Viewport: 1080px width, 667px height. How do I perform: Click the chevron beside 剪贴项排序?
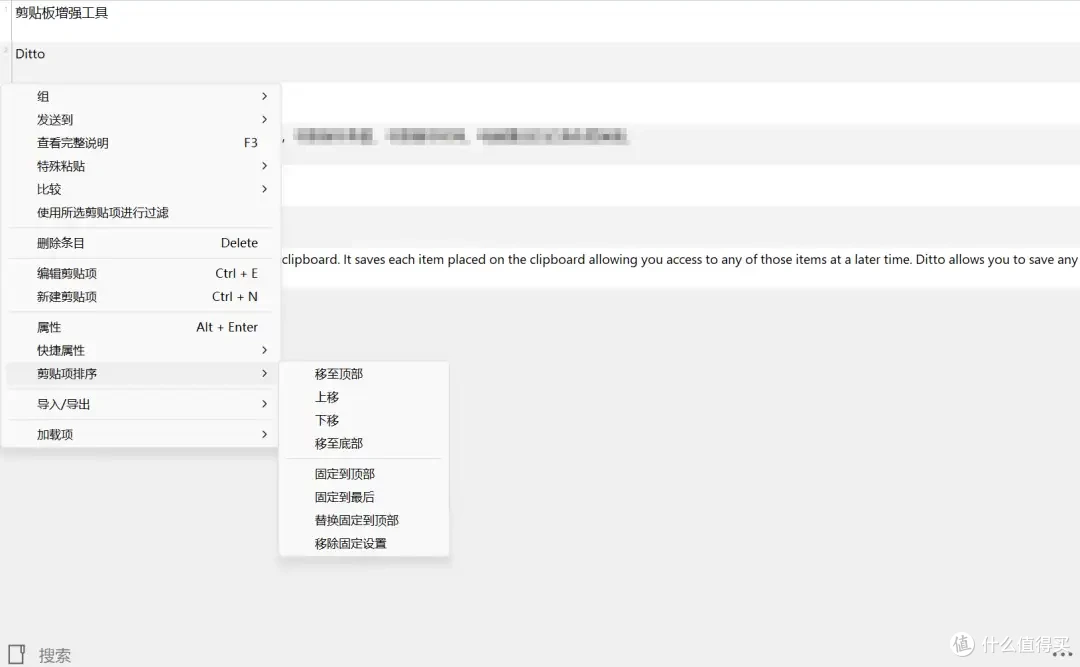[264, 373]
